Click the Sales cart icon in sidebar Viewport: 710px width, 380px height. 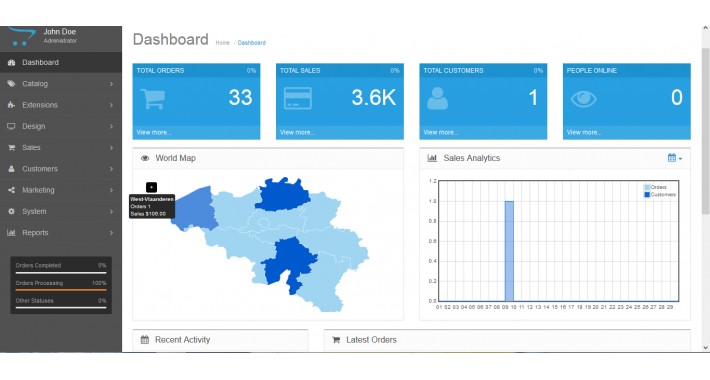(x=11, y=148)
